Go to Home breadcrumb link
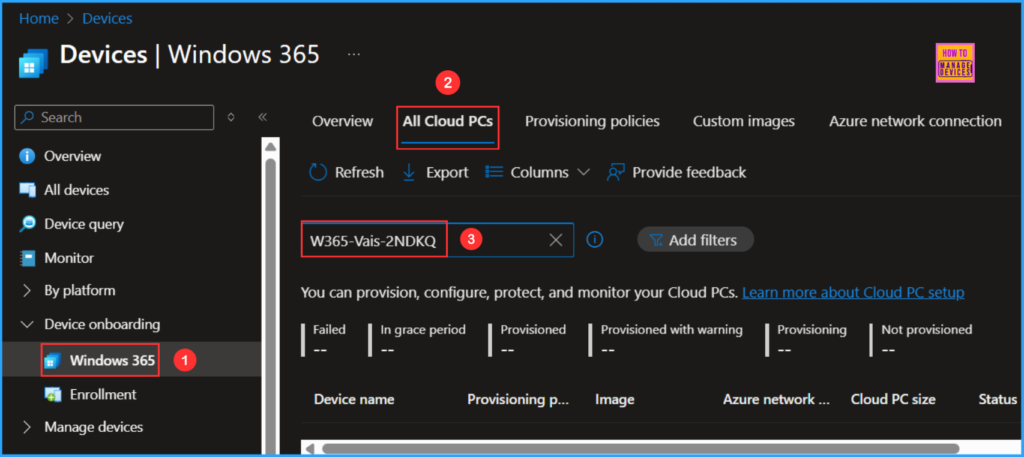Image resolution: width=1024 pixels, height=457 pixels. point(38,19)
